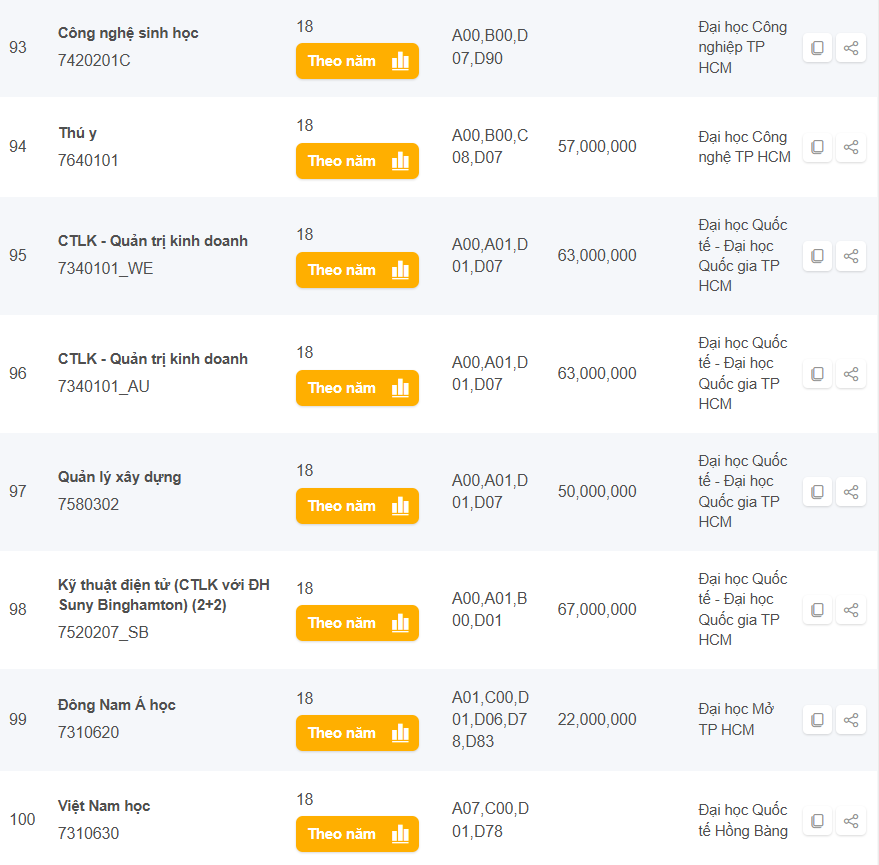Image resolution: width=879 pixels, height=865 pixels.
Task: Copy row for code 7340101_WE
Action: pyautogui.click(x=817, y=256)
